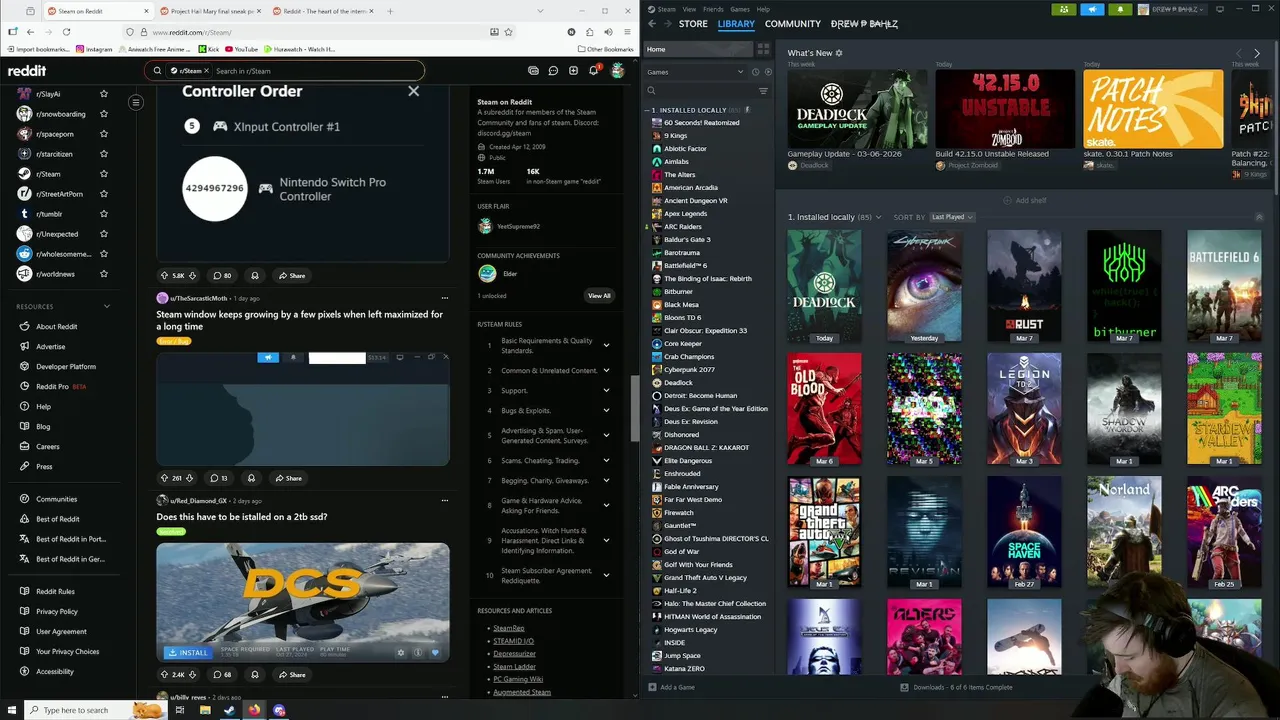Open Firefox from the taskbar
Image resolution: width=1280 pixels, height=720 pixels.
click(x=254, y=710)
